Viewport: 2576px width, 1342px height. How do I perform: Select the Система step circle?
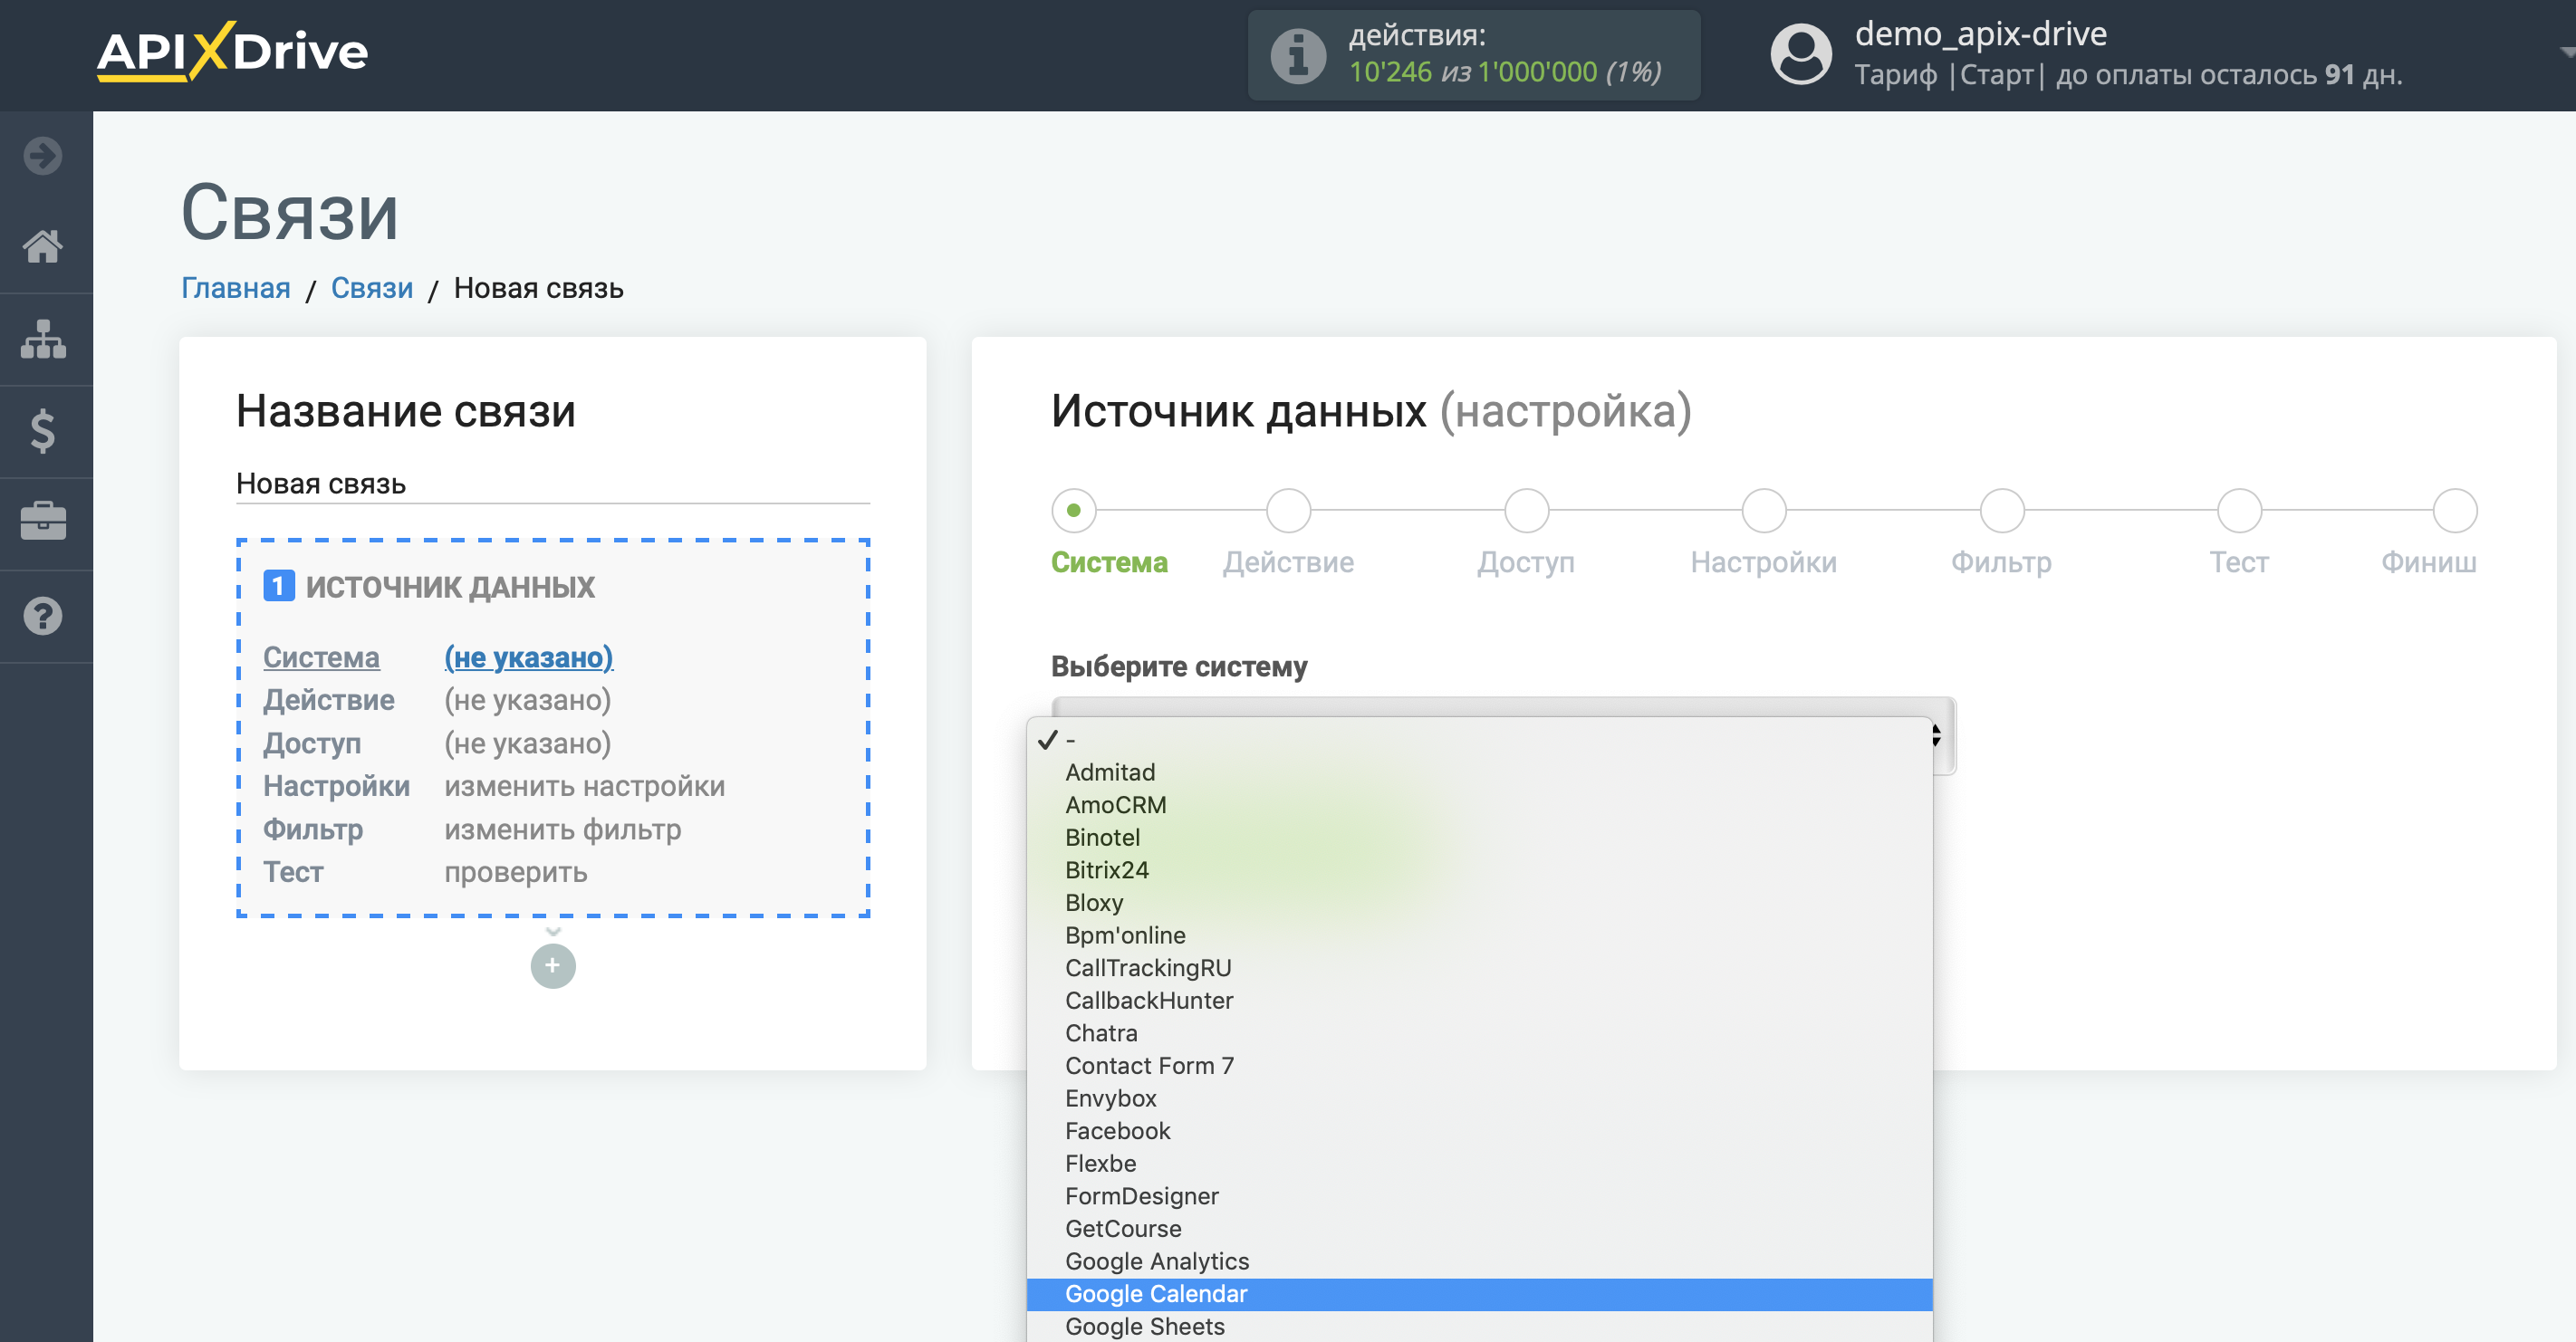1074,511
